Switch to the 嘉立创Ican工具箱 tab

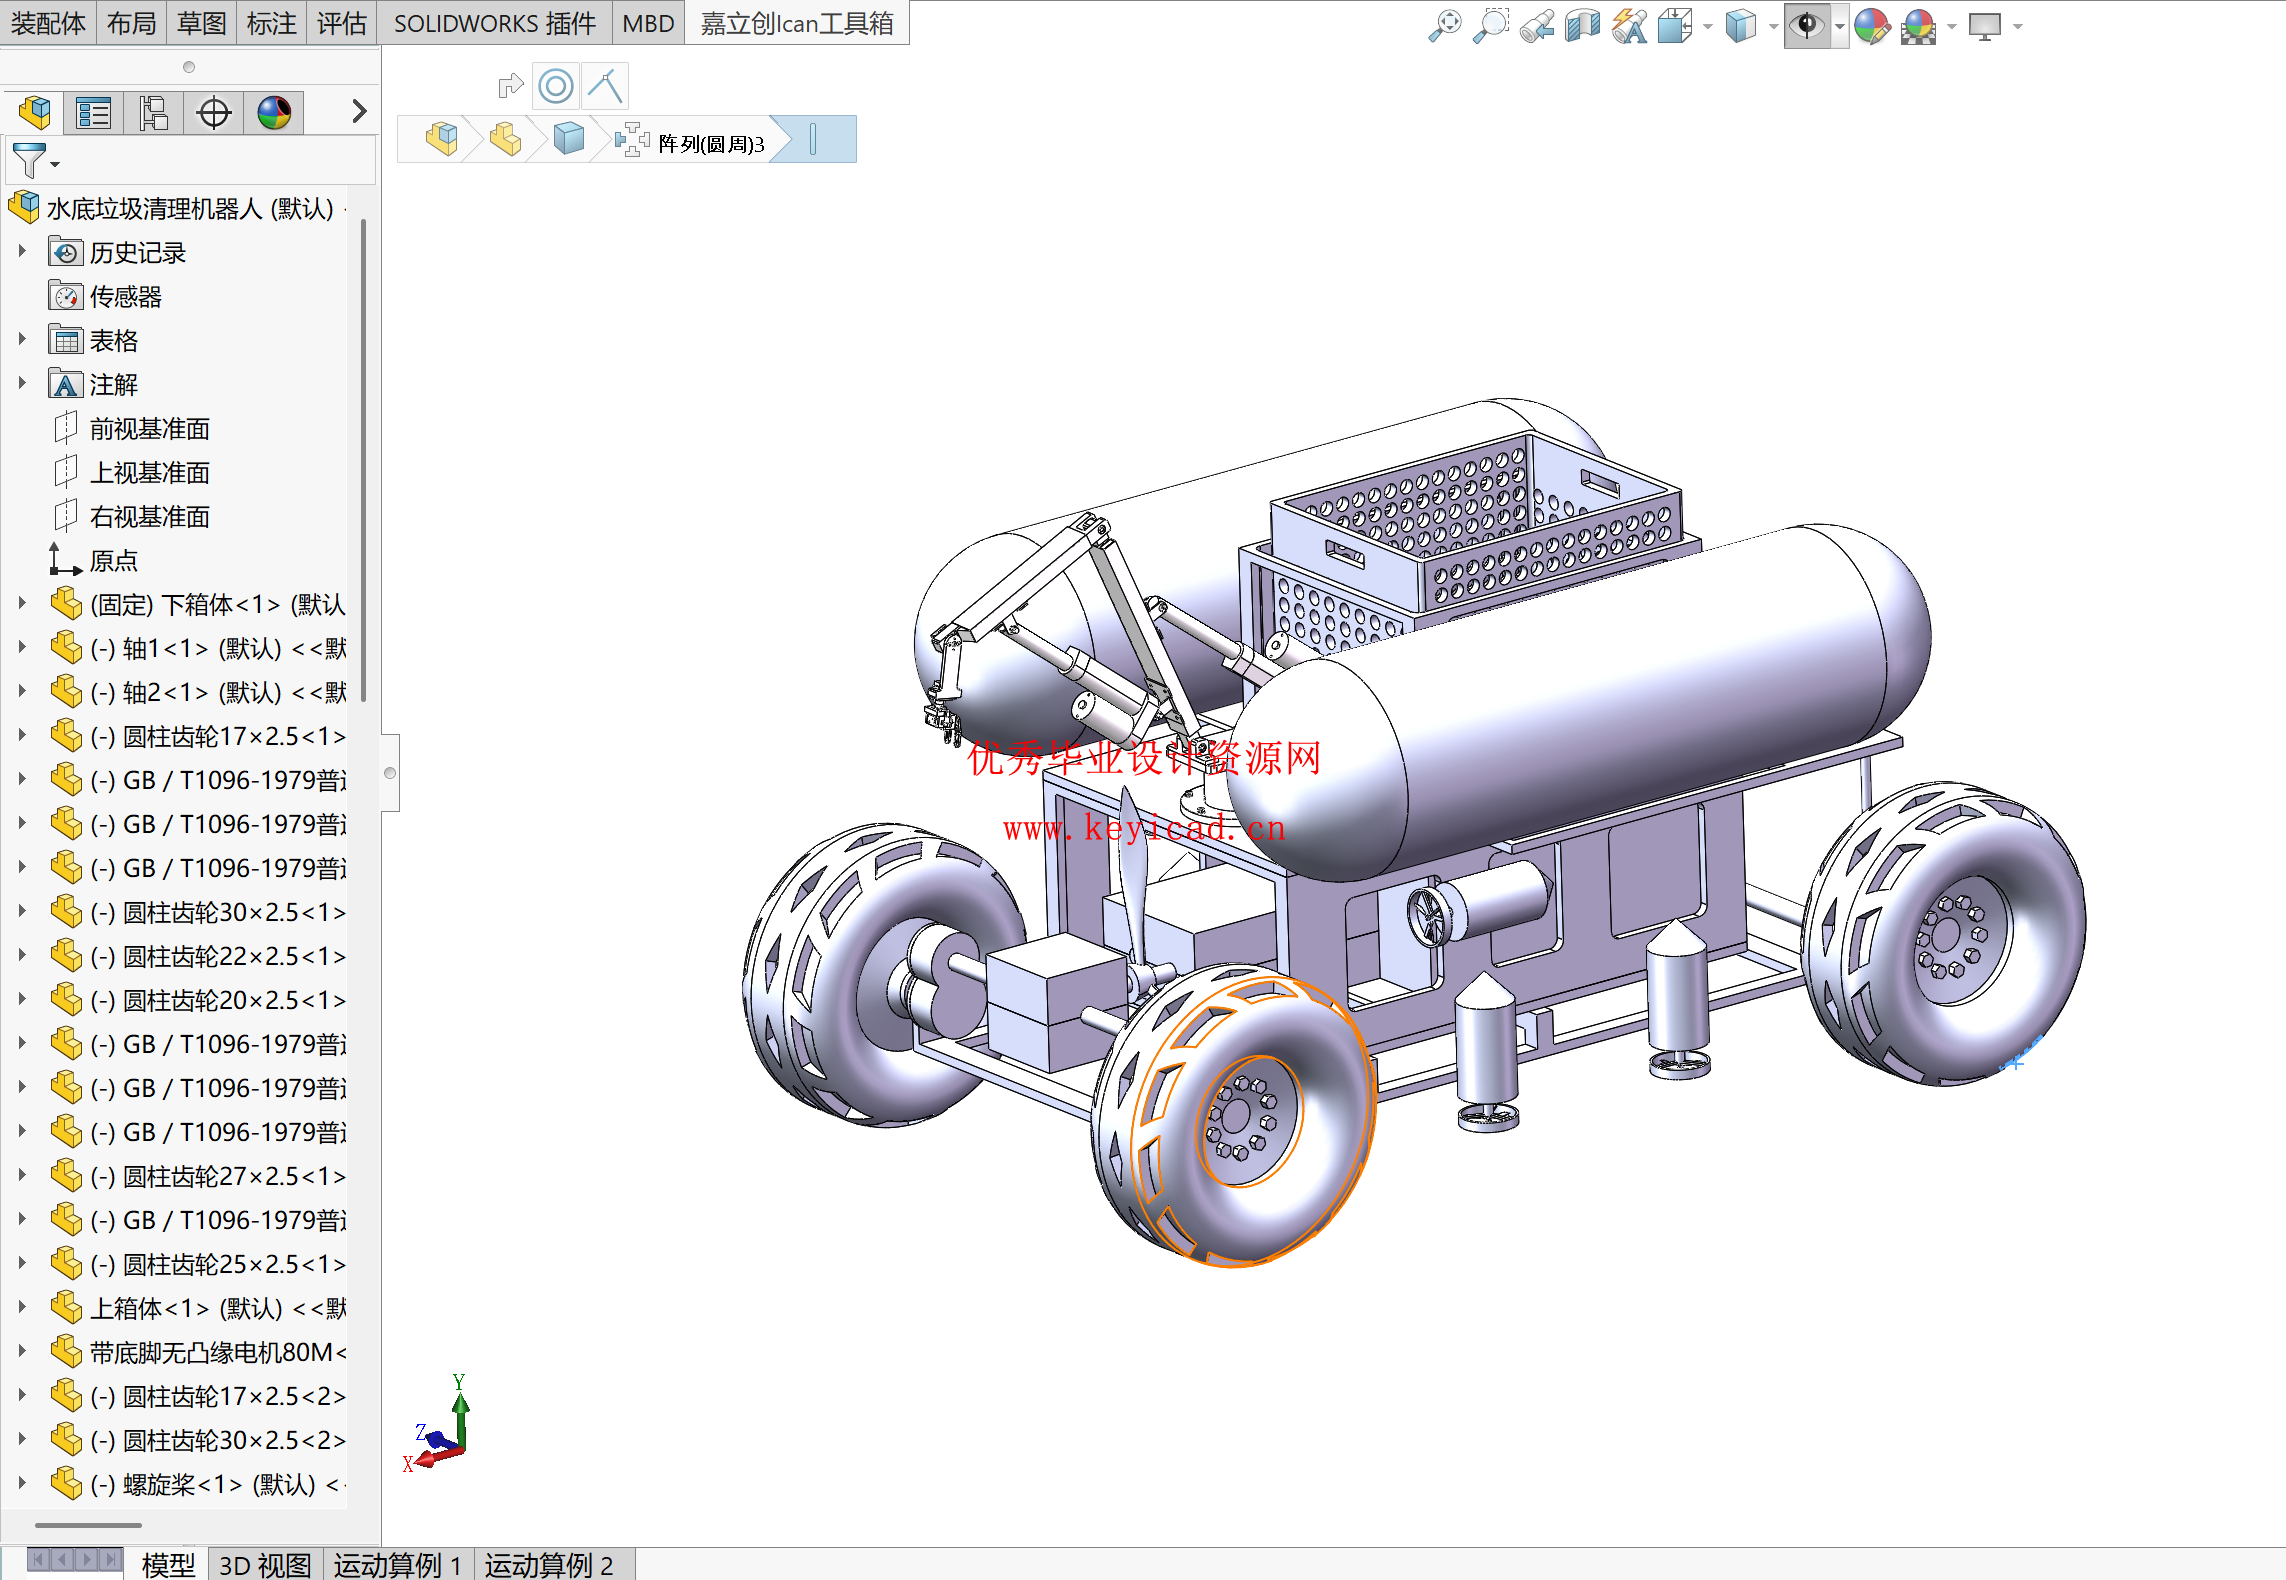click(x=797, y=23)
